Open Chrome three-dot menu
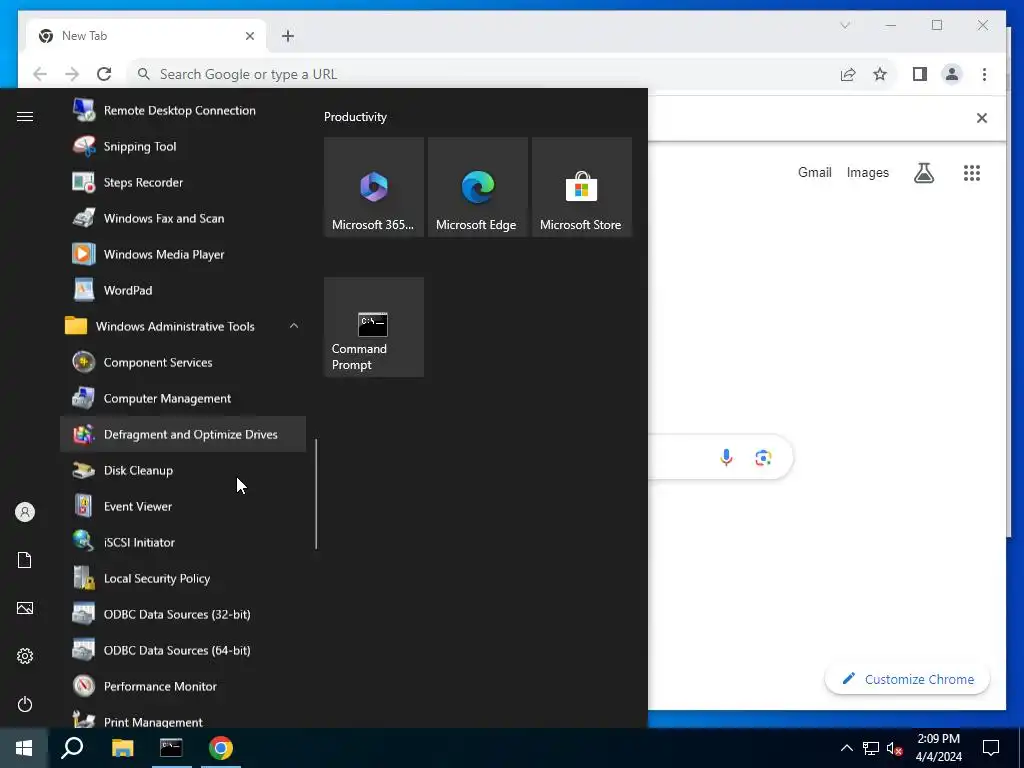The width and height of the screenshot is (1024, 768). pyautogui.click(x=984, y=74)
